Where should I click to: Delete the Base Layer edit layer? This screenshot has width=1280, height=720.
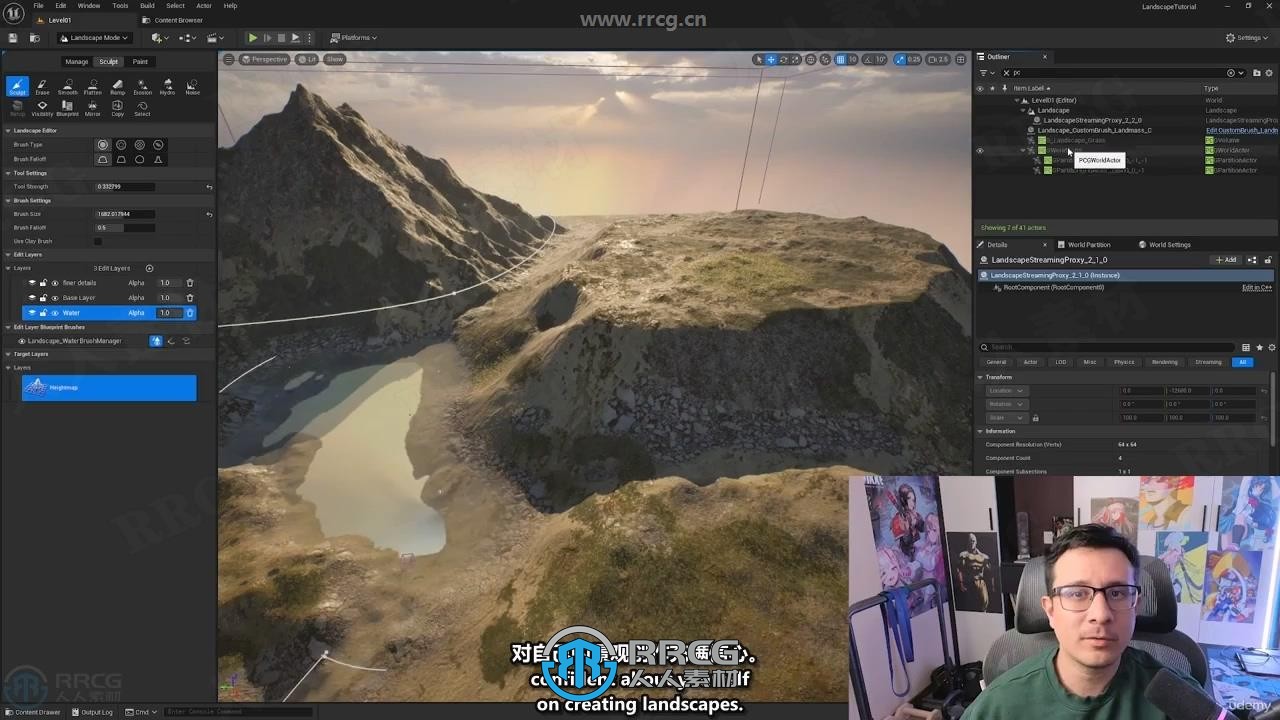tap(190, 298)
